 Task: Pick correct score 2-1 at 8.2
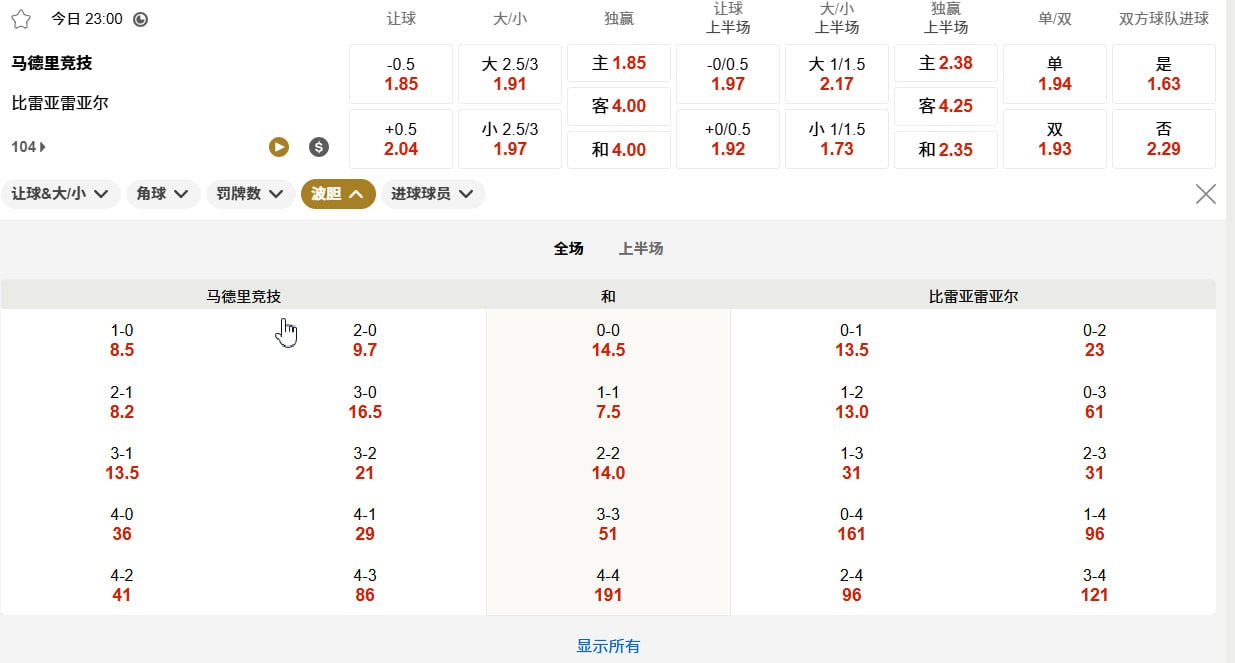click(x=122, y=402)
